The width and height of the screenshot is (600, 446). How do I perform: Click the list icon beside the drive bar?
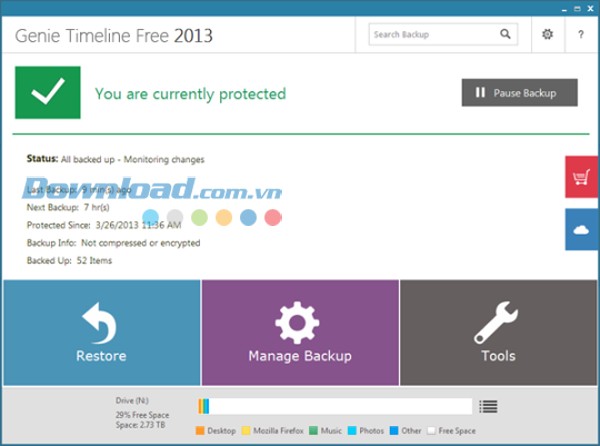(x=488, y=406)
